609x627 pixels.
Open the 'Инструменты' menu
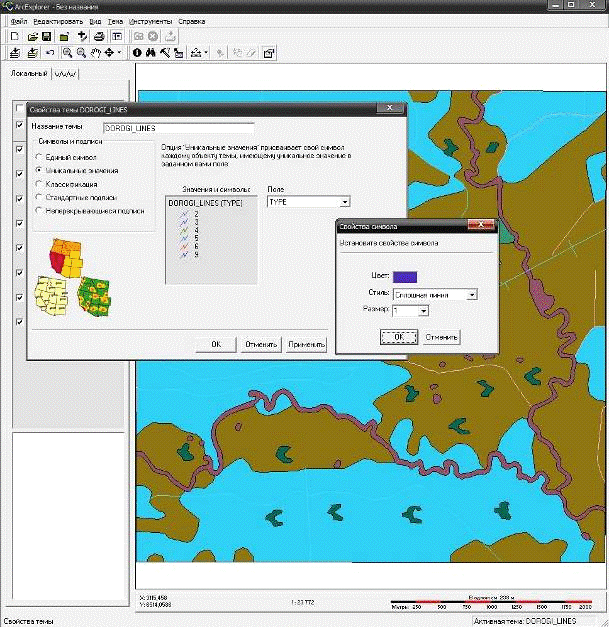click(152, 21)
